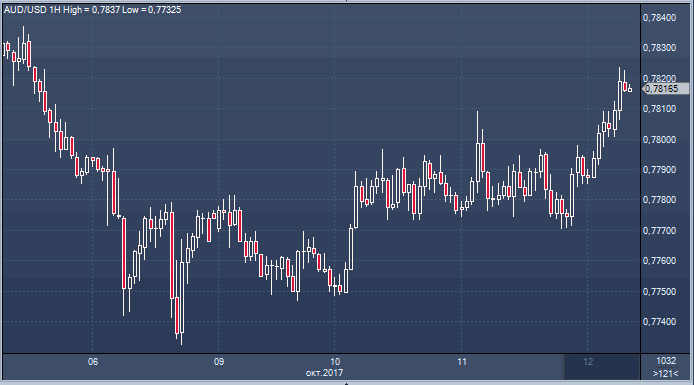
Task: Click the 0,78000 price level label
Action: click(659, 140)
